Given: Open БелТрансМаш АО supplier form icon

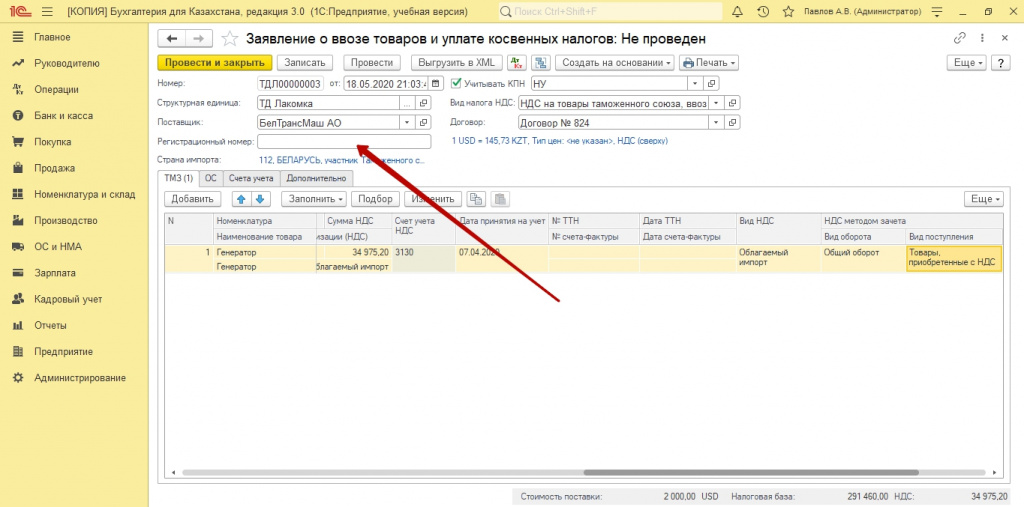Looking at the screenshot, I should tap(424, 122).
